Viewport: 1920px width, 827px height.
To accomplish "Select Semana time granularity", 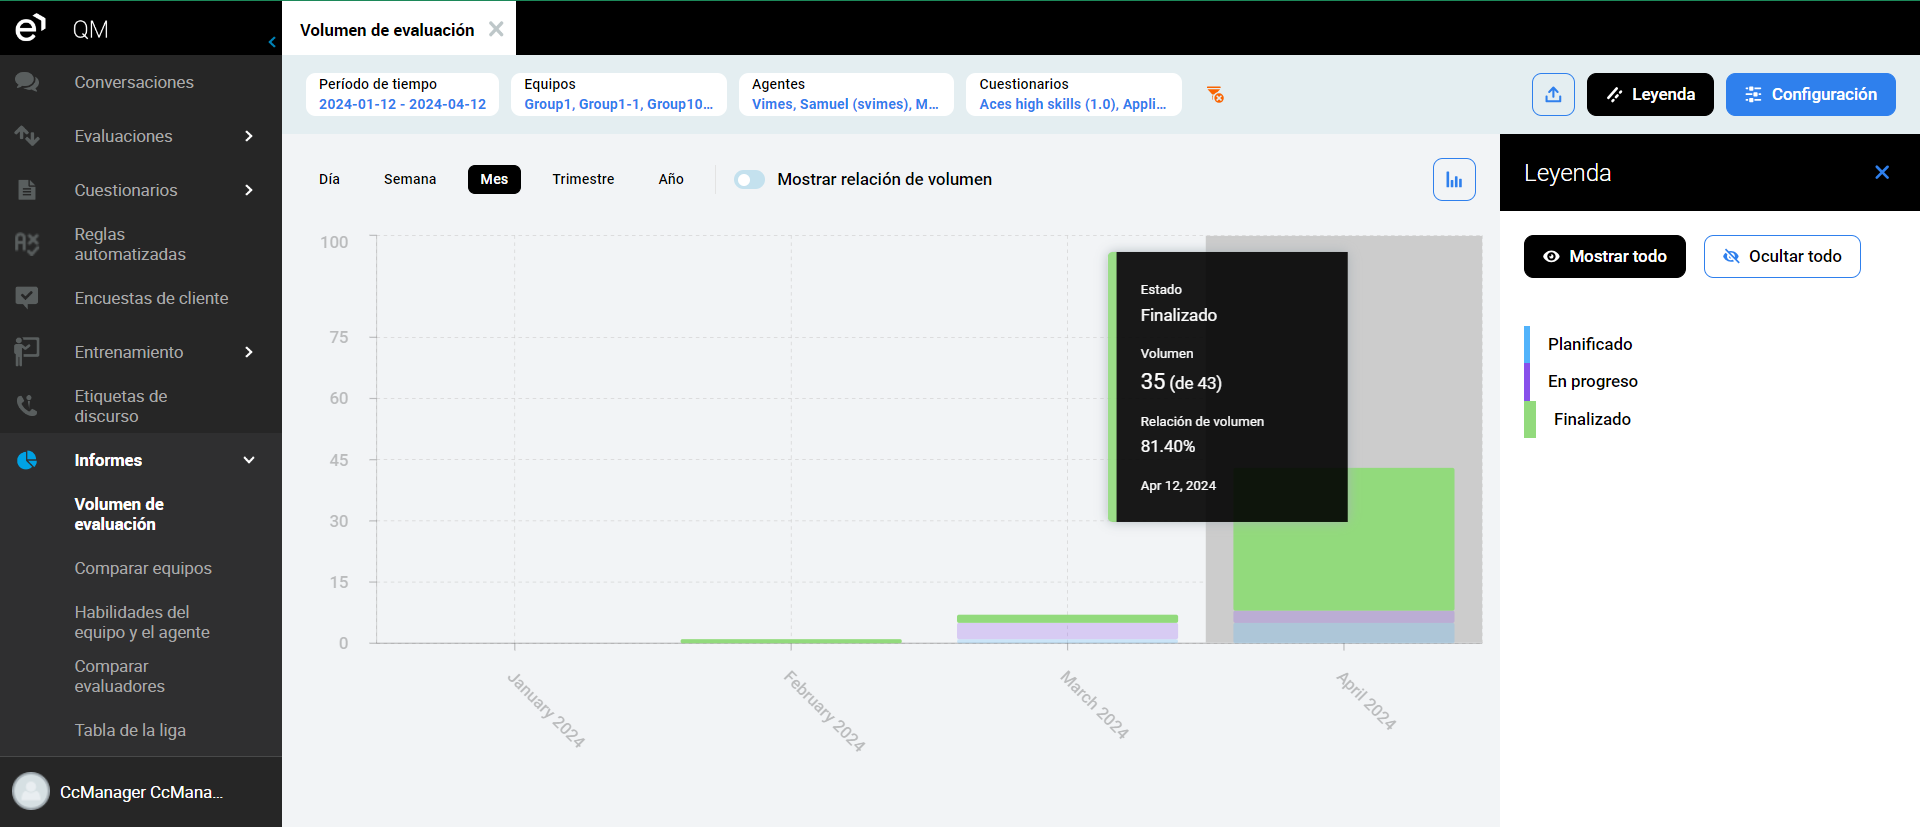I will tap(410, 179).
